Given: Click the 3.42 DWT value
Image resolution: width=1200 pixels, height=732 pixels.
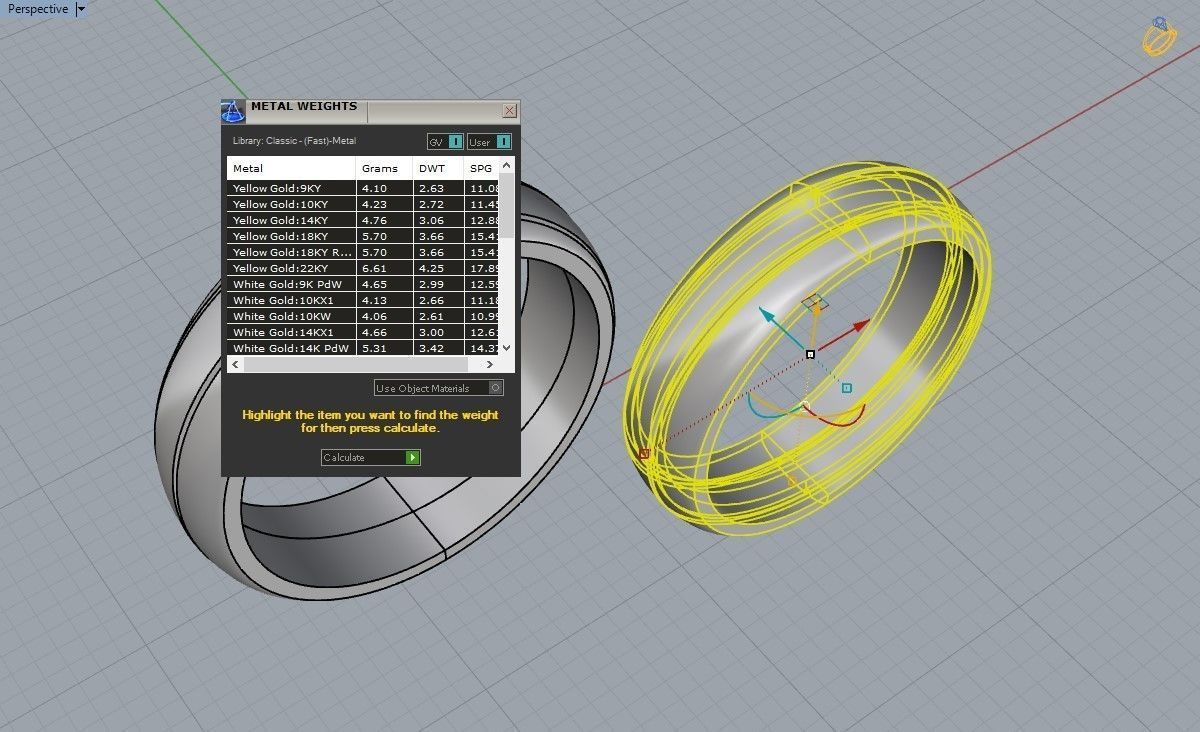Looking at the screenshot, I should [431, 348].
